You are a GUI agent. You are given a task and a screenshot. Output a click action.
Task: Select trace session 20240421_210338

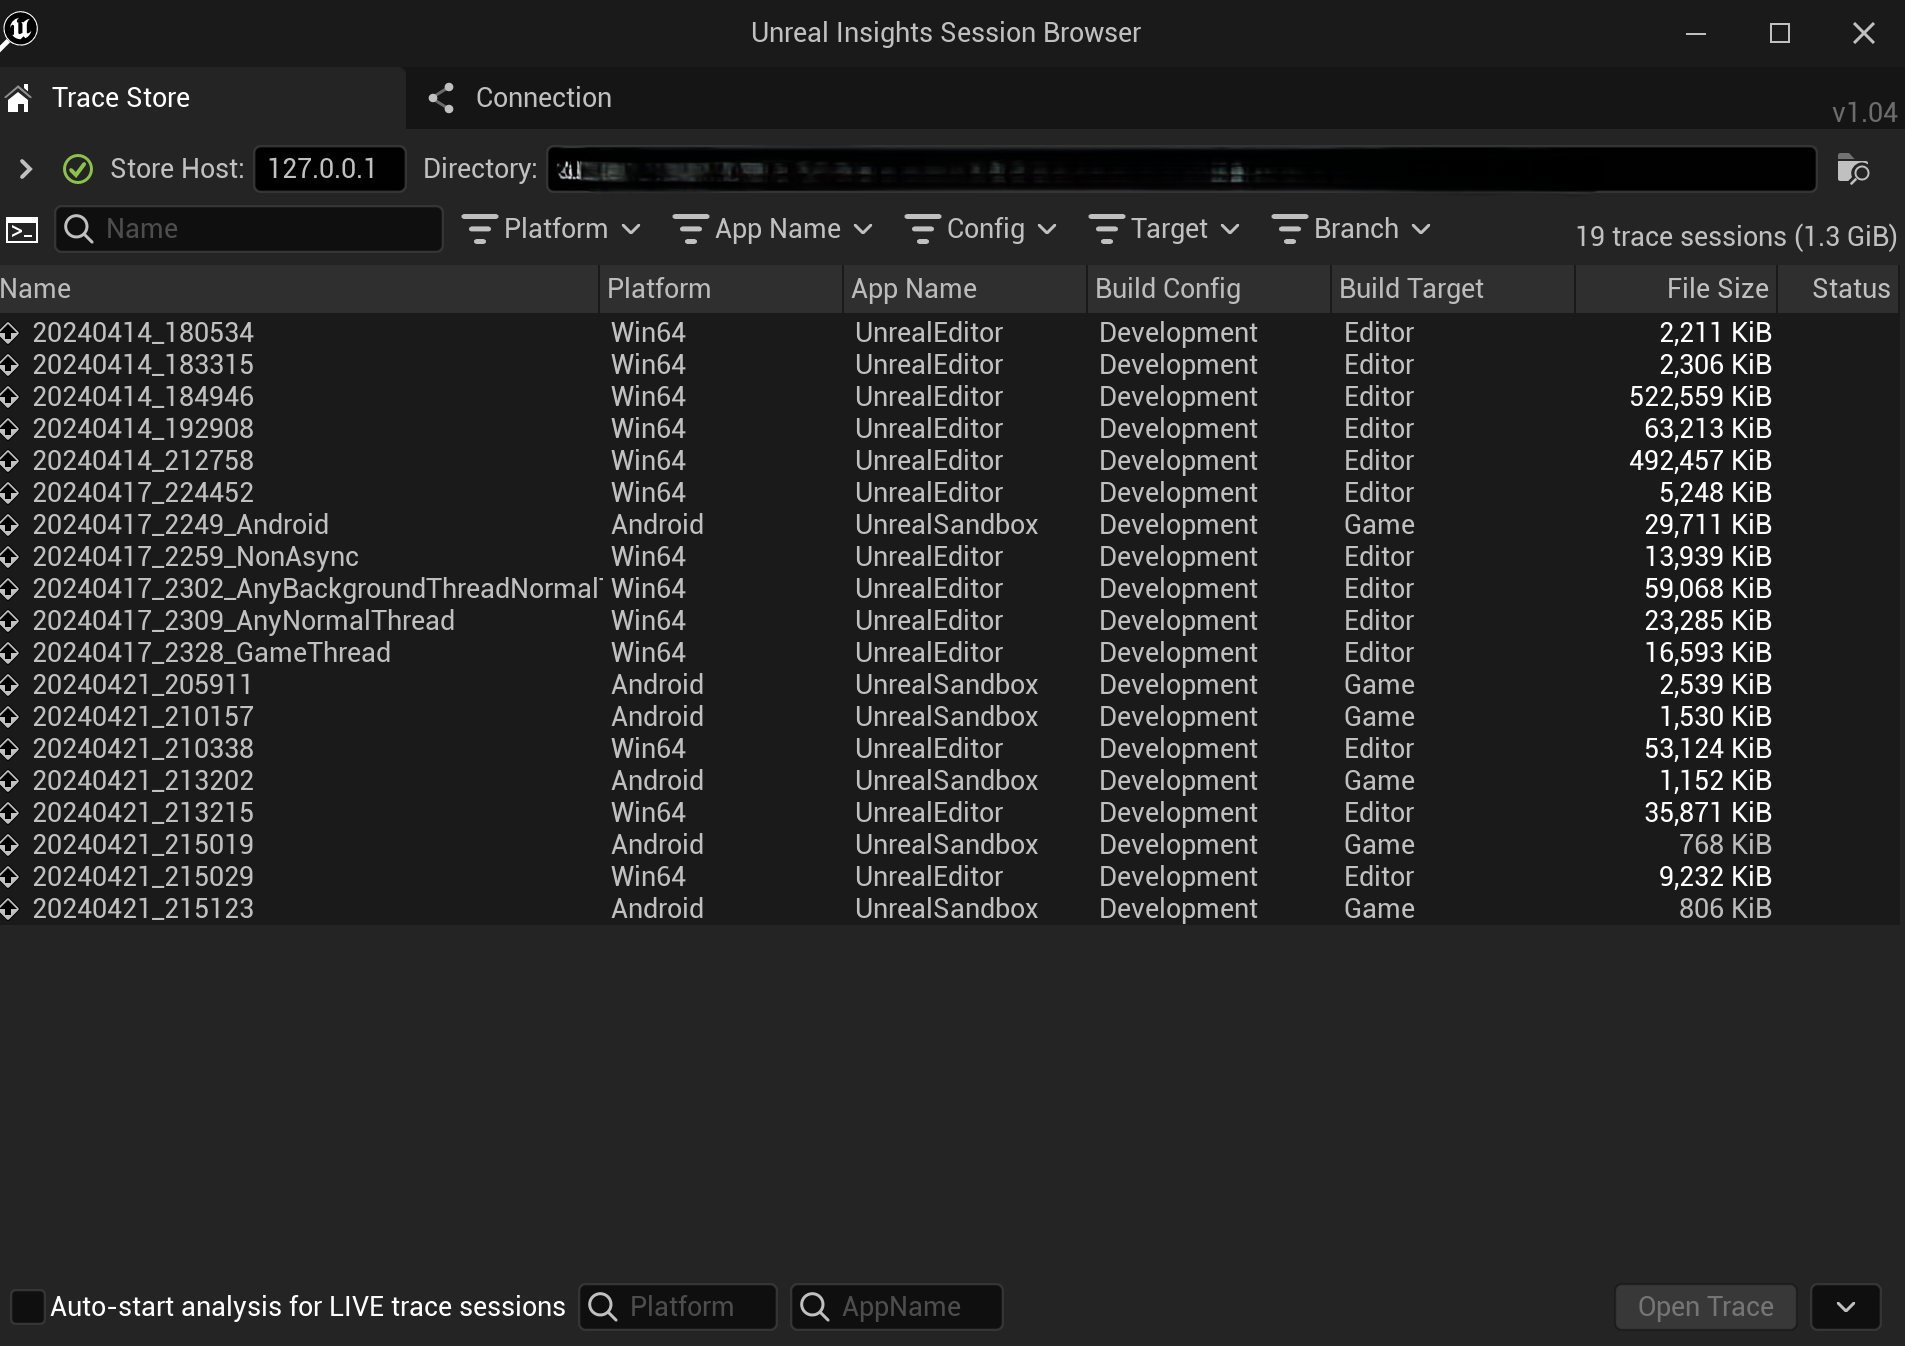949,748
